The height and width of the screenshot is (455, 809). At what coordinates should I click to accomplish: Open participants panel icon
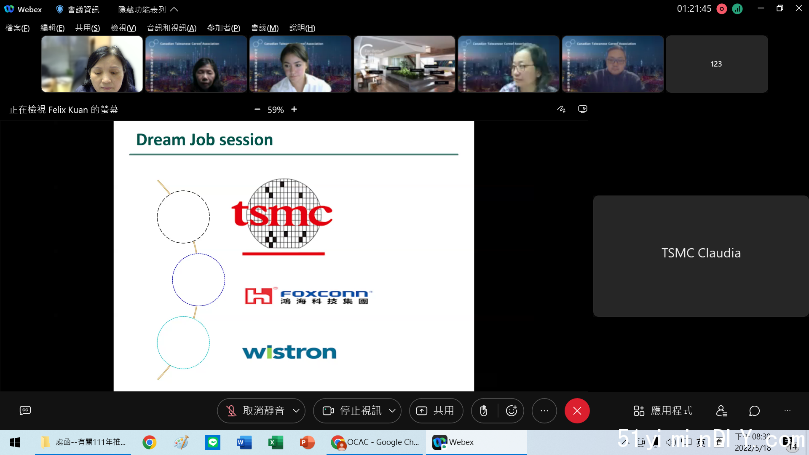[721, 411]
